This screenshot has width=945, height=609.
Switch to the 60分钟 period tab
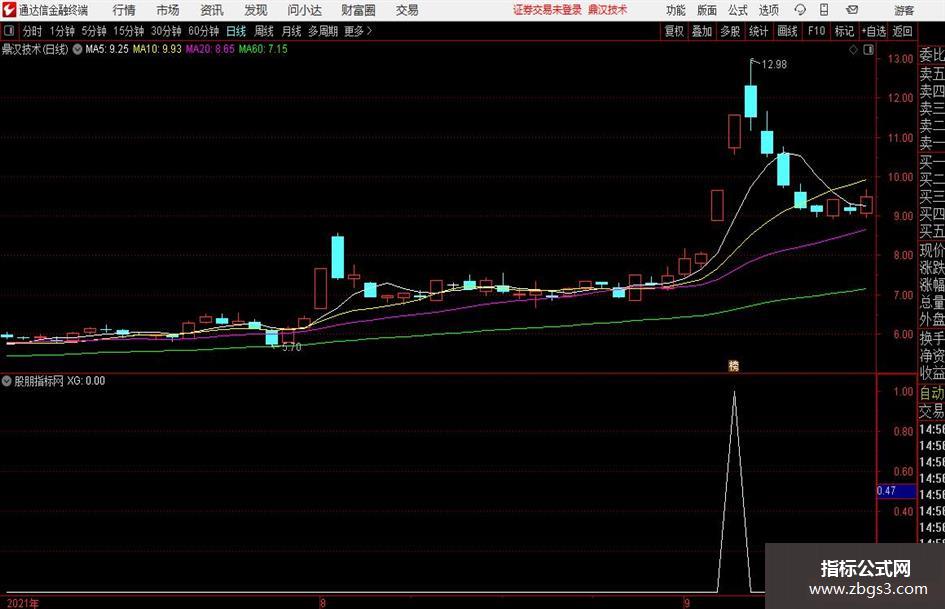coord(204,31)
